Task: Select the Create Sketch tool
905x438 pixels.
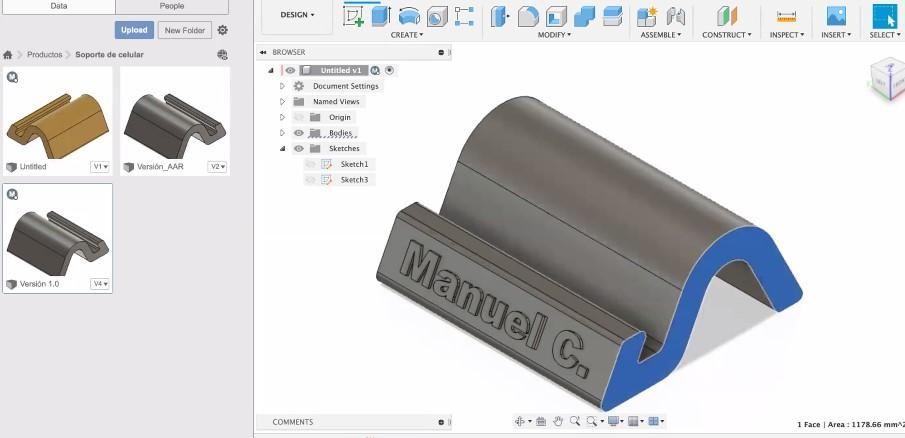Action: pyautogui.click(x=353, y=16)
